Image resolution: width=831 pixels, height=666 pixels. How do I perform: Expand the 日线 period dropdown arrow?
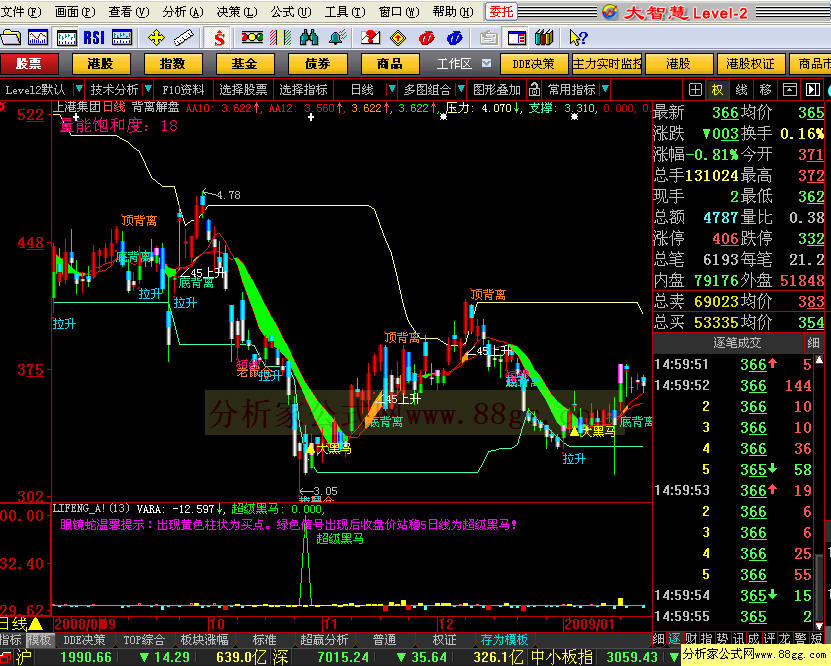[392, 89]
